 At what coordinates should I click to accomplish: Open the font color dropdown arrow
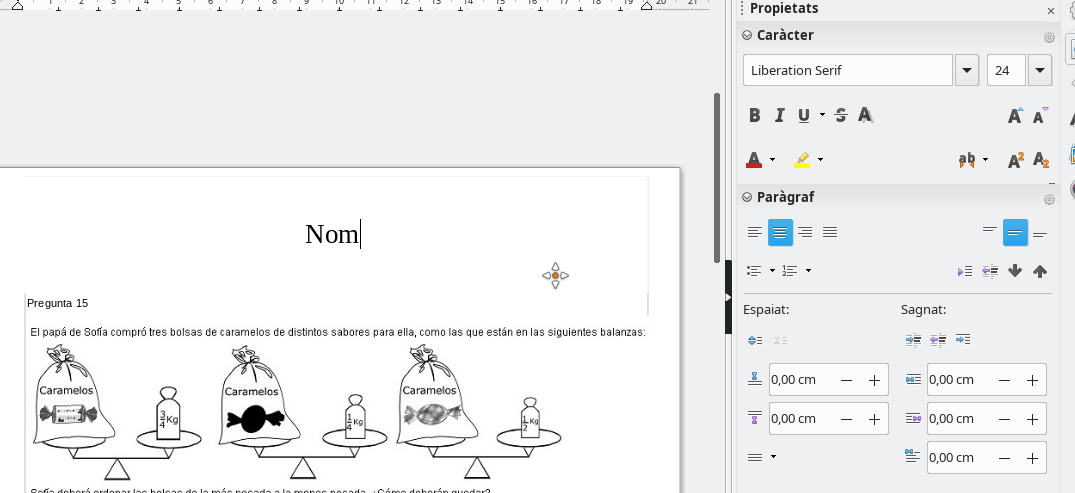pos(772,160)
